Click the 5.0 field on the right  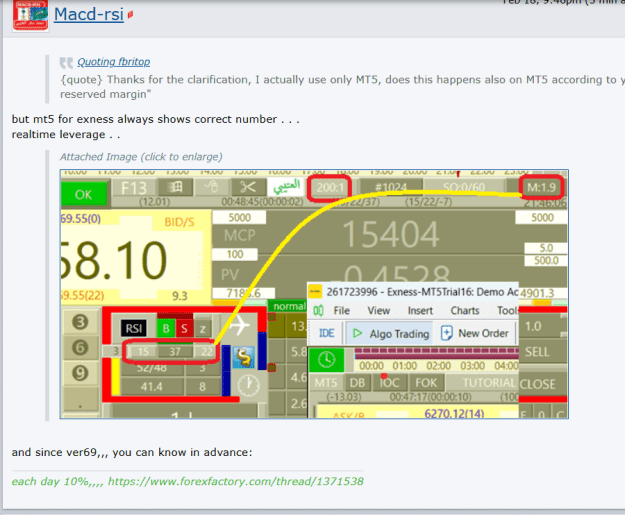point(546,248)
